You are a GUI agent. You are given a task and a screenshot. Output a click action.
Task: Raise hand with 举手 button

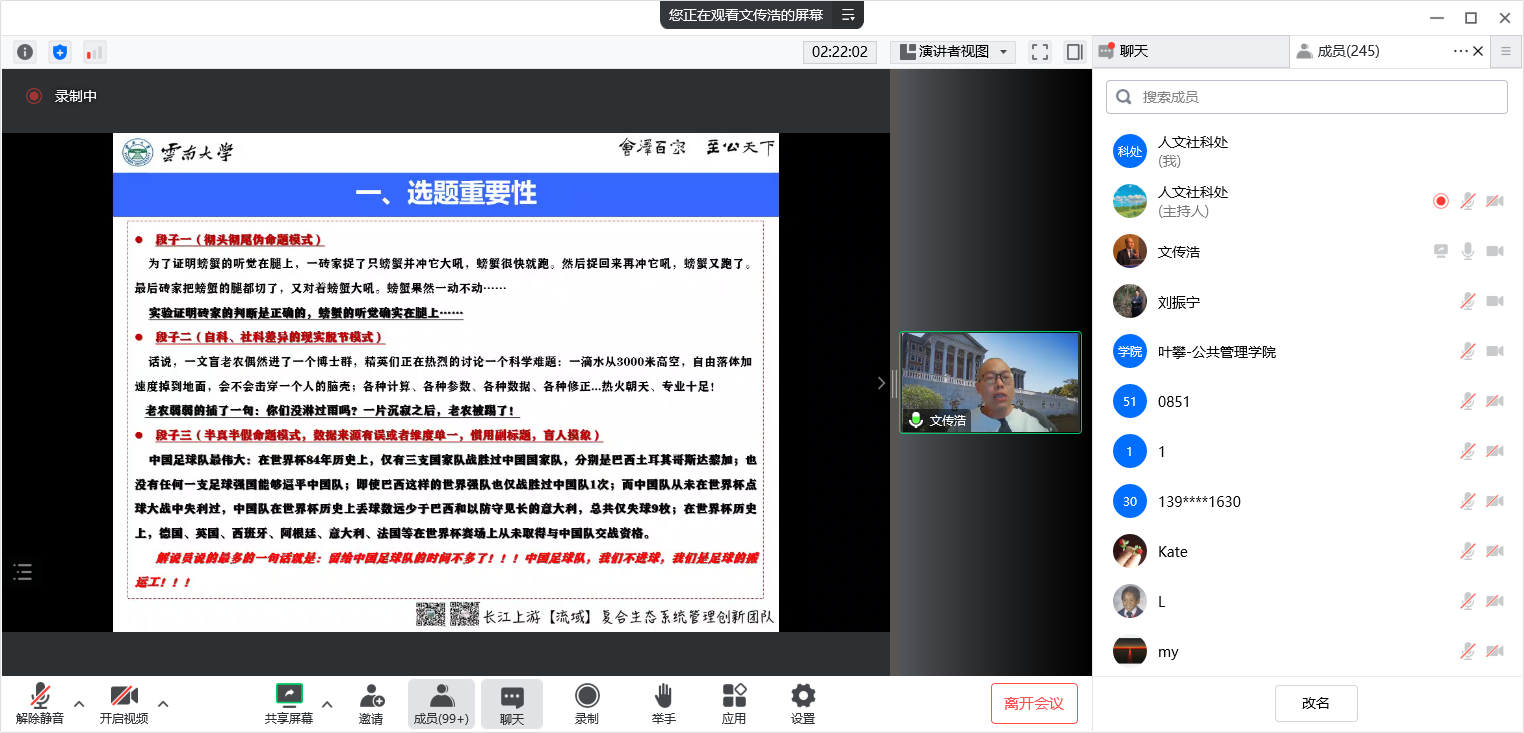[x=663, y=704]
